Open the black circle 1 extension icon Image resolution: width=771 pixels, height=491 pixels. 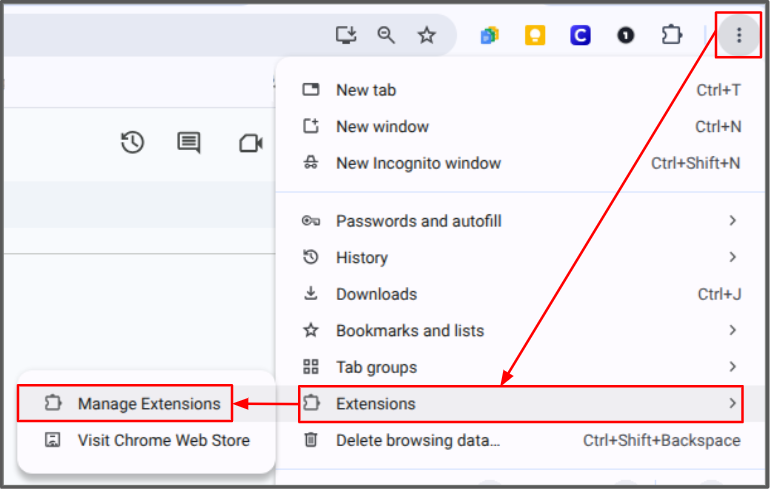[x=625, y=35]
